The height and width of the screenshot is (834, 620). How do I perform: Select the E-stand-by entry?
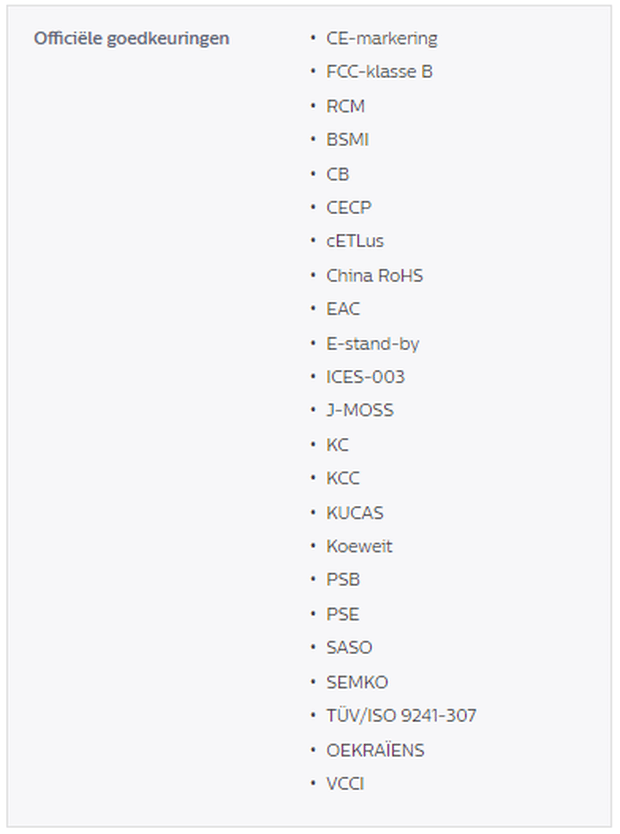(373, 344)
